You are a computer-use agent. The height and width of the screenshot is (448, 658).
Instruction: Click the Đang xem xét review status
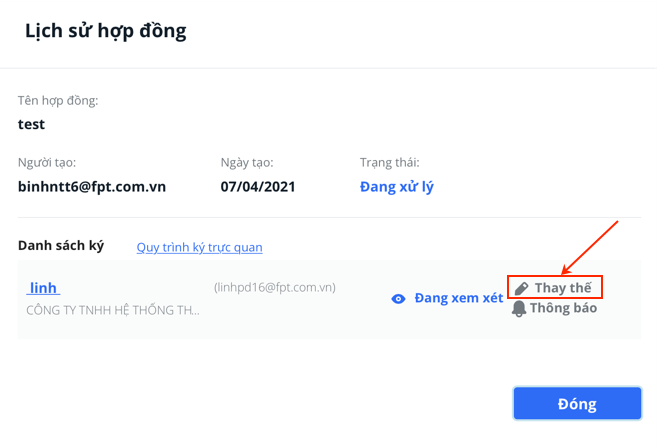459,298
